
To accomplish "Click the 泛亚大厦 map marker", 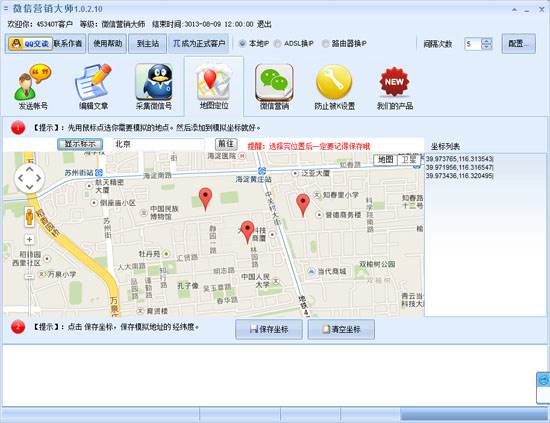I will [x=295, y=173].
